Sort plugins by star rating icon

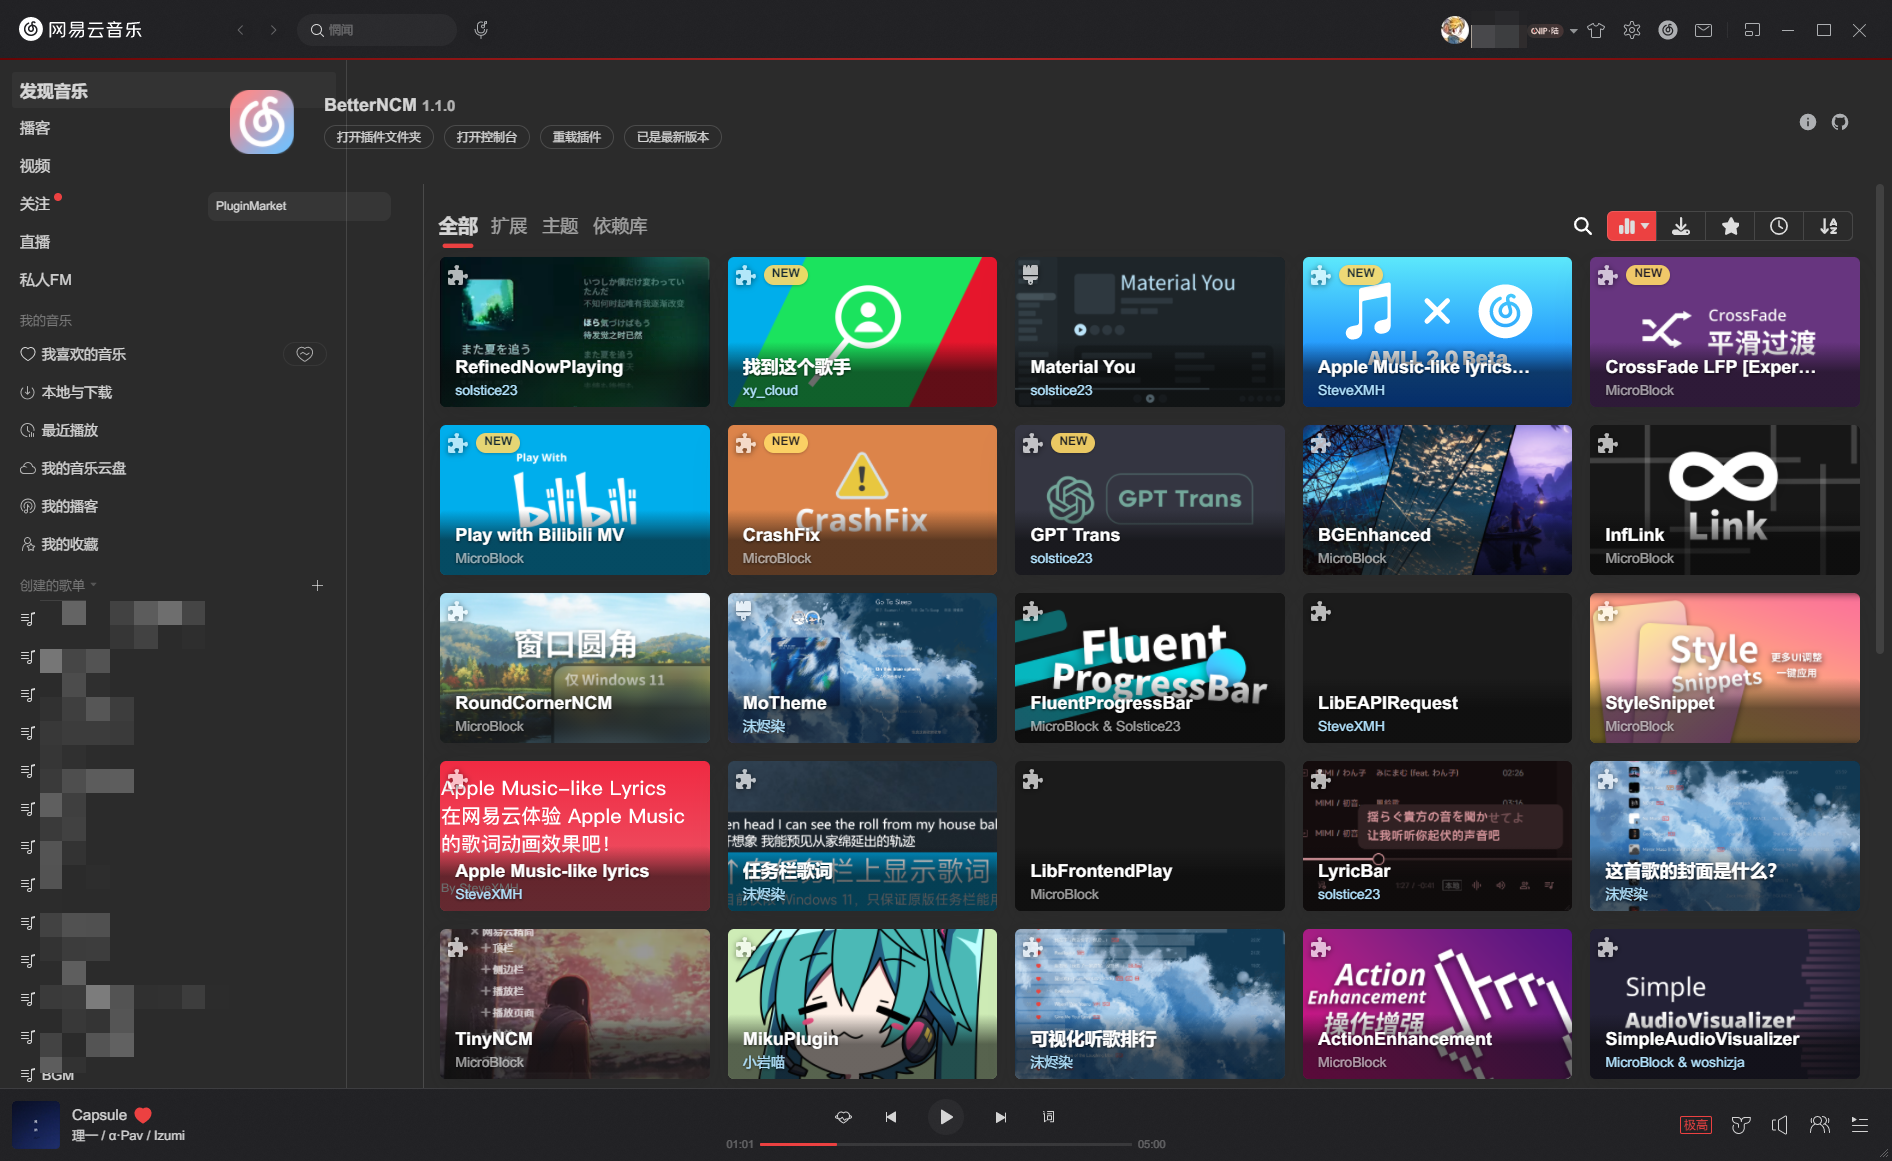[1730, 227]
